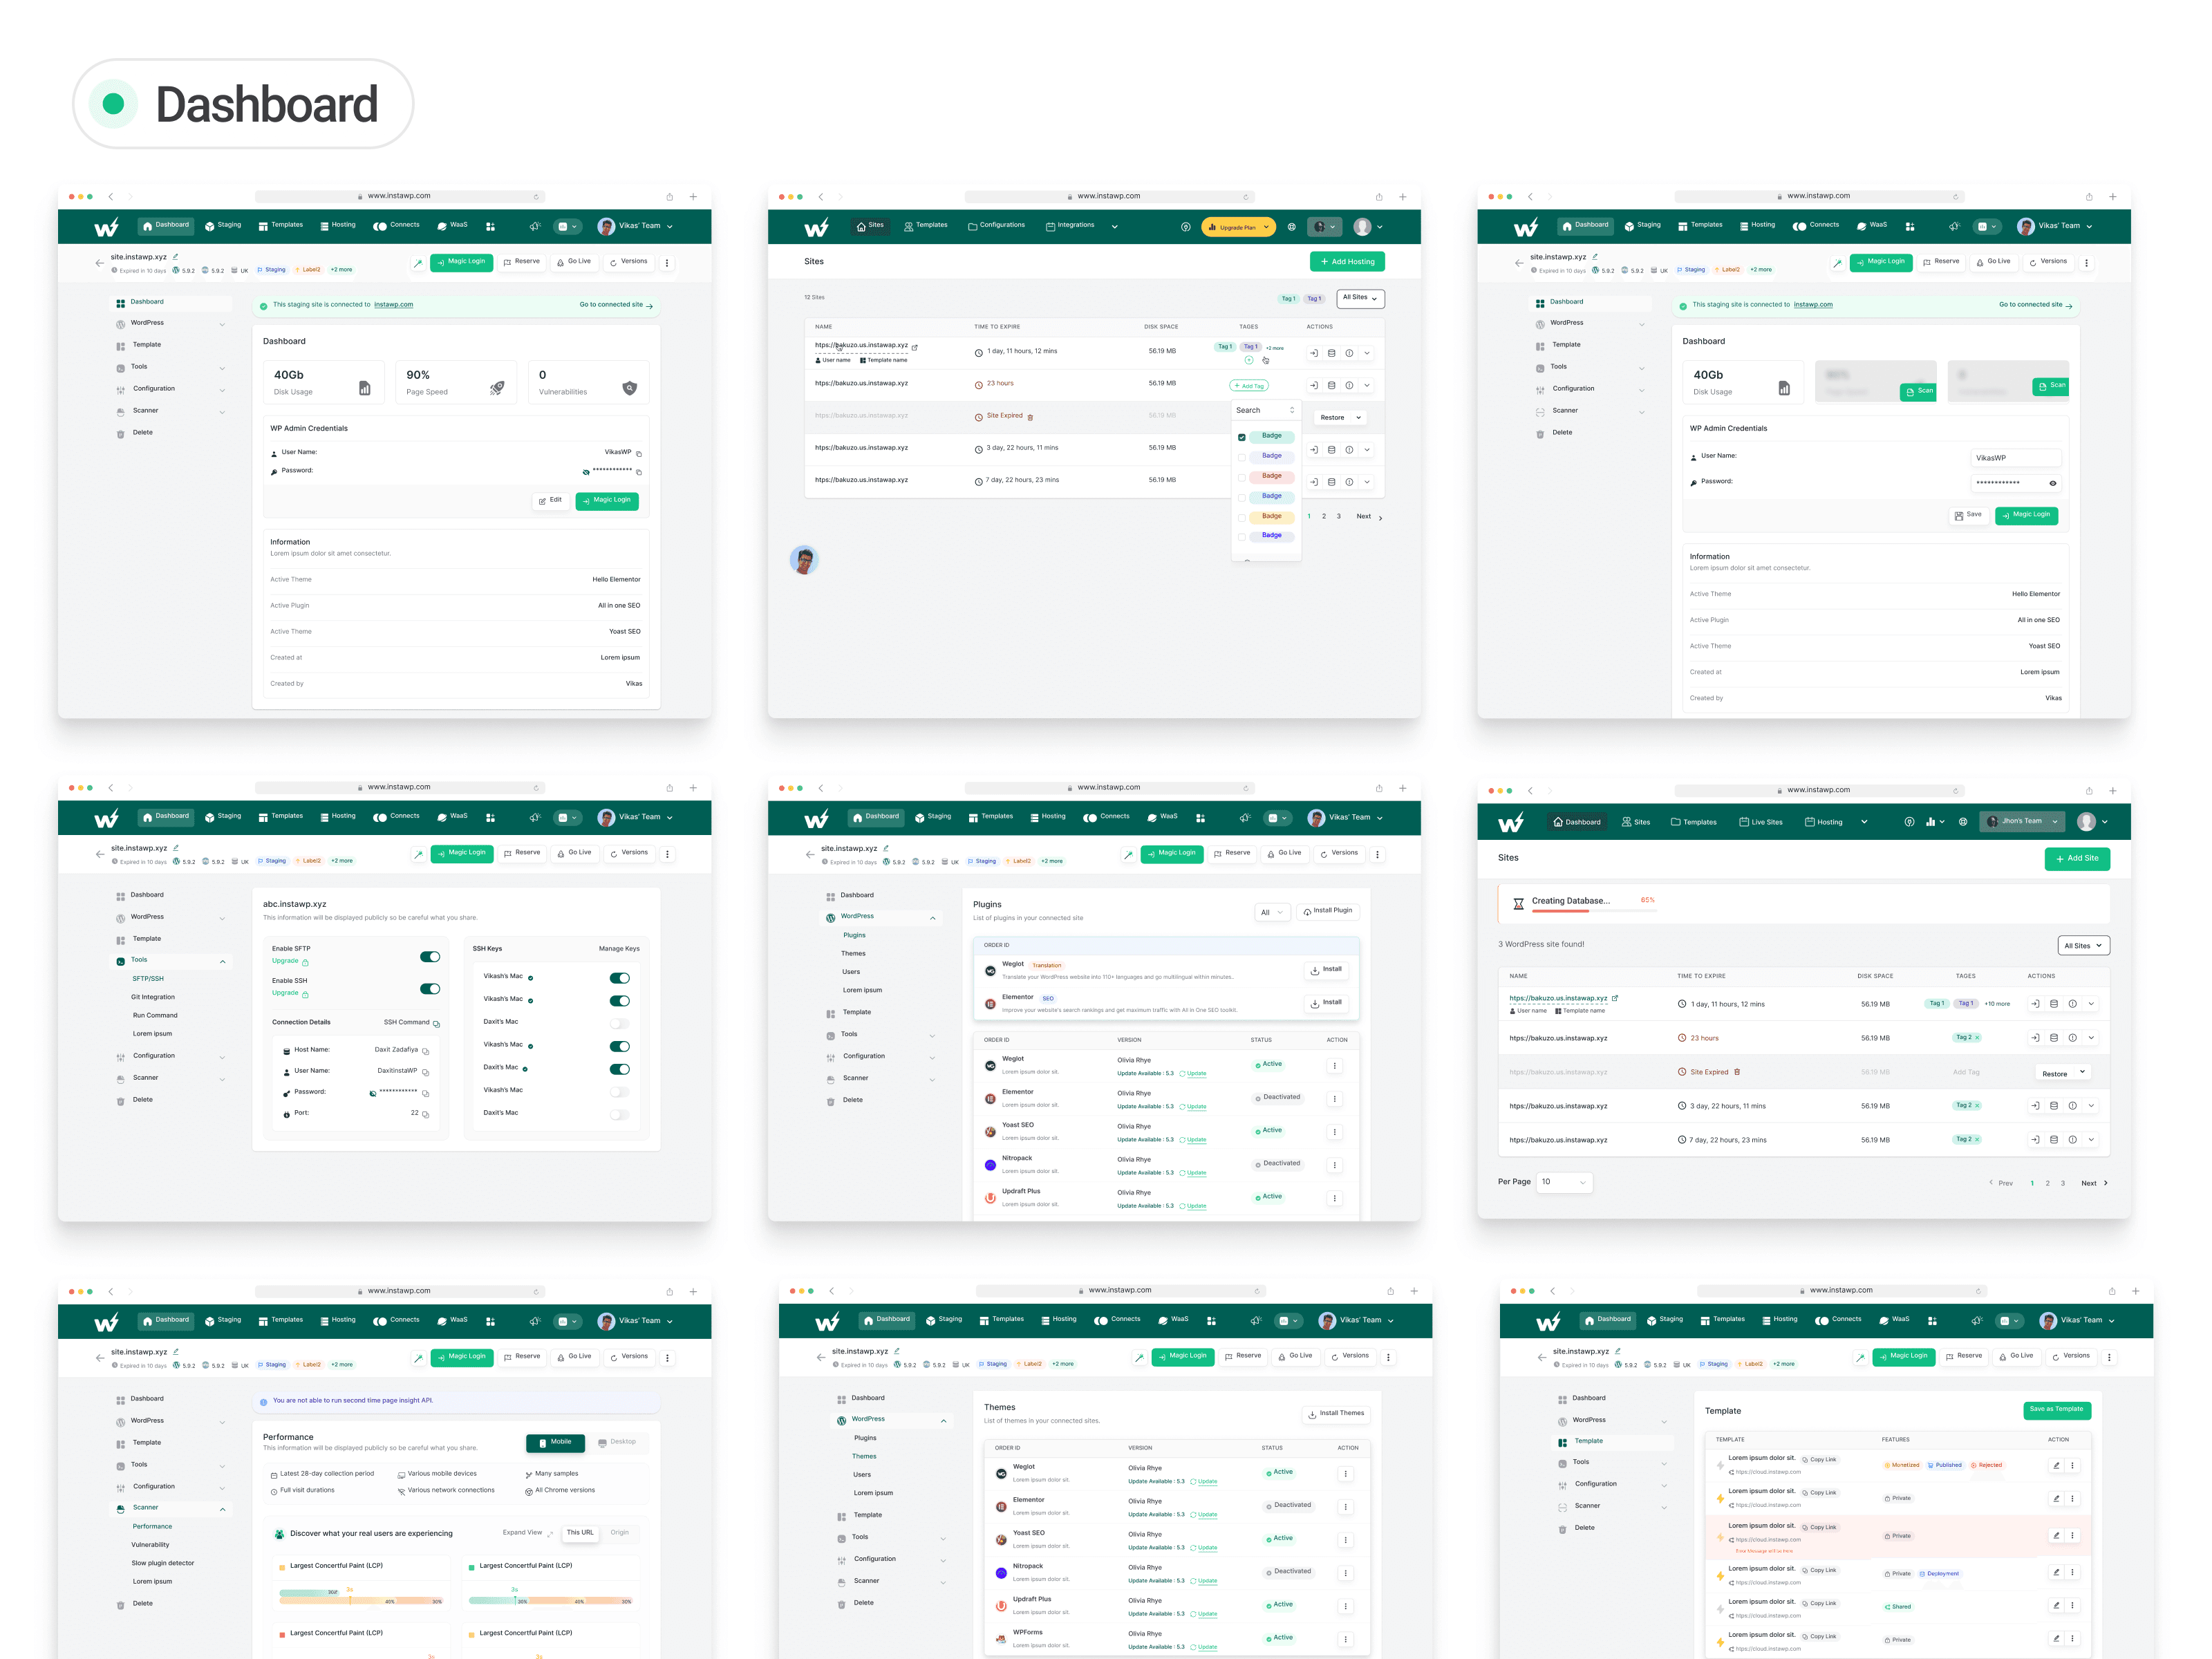The height and width of the screenshot is (1659, 2212).
Task: Toggle the Enable SSH switch
Action: click(x=430, y=989)
